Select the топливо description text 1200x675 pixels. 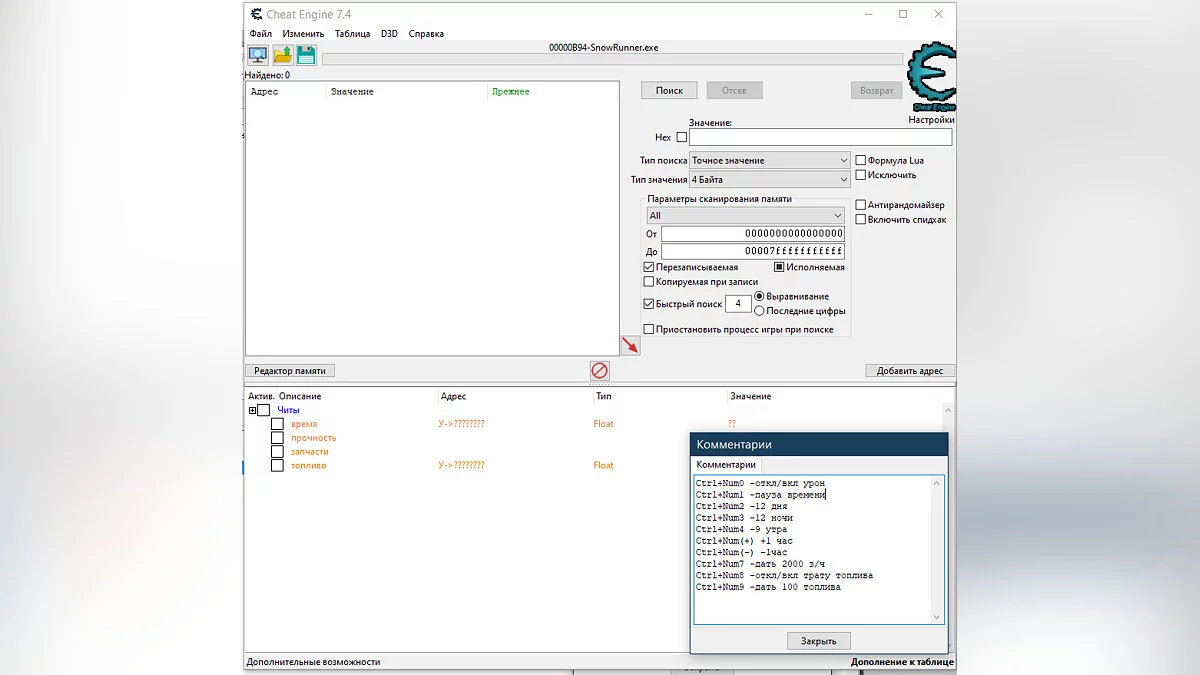tap(308, 466)
